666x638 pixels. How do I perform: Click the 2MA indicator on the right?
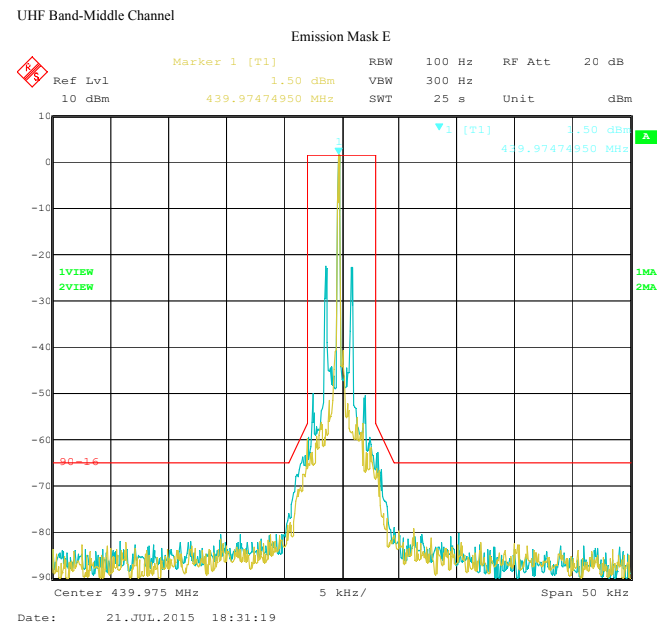[x=646, y=287]
